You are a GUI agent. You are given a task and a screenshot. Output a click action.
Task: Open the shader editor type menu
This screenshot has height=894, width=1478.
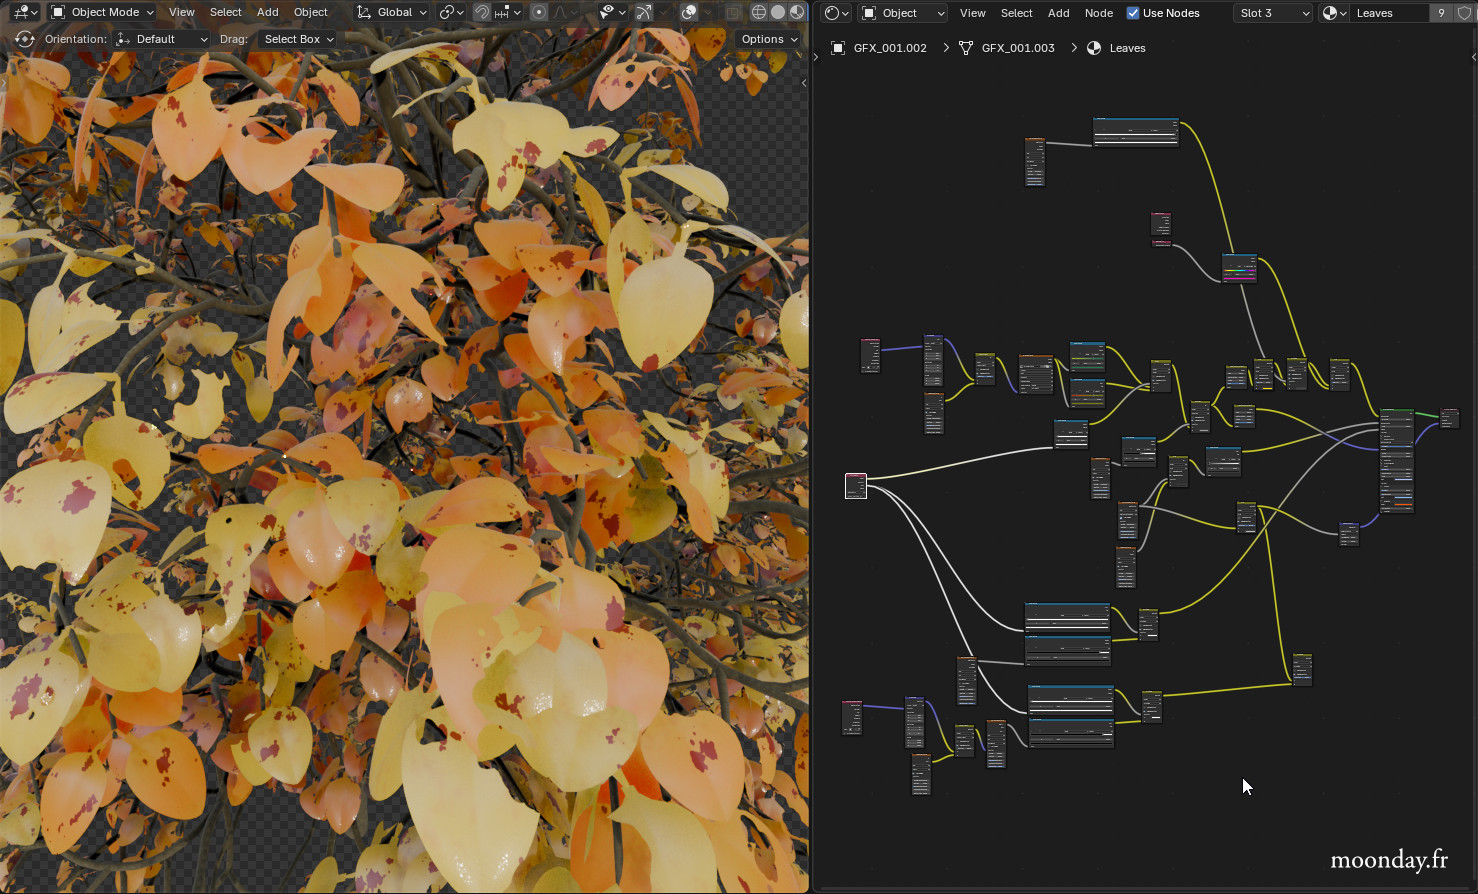pyautogui.click(x=836, y=13)
